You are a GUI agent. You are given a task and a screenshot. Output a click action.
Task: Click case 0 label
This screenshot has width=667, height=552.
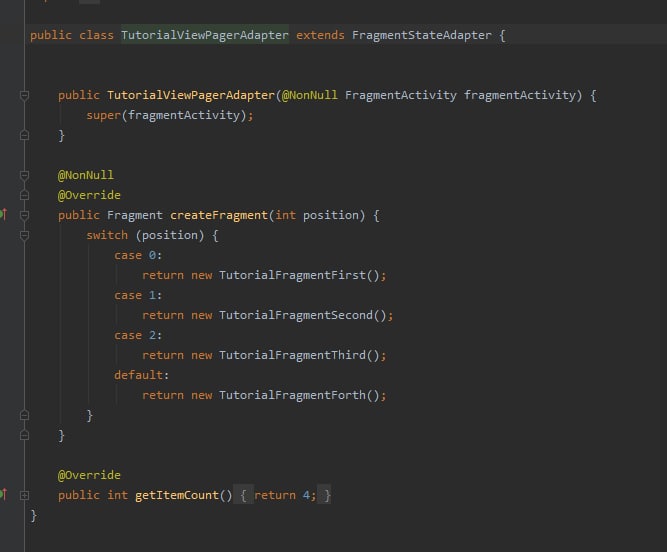pyautogui.click(x=138, y=255)
